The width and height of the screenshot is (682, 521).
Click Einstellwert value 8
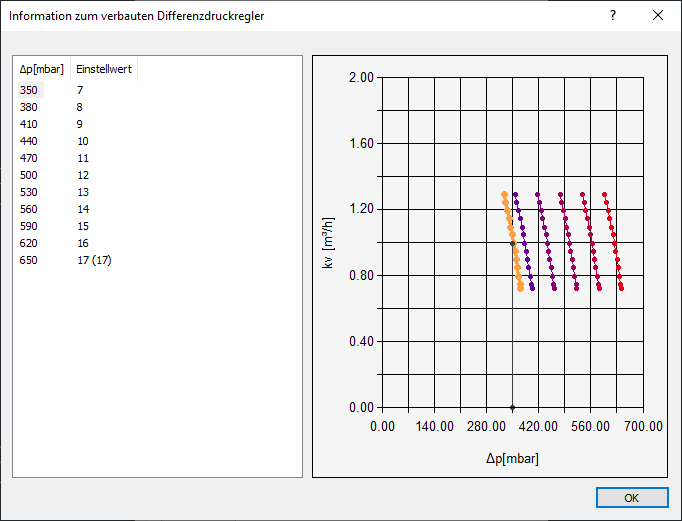point(80,107)
